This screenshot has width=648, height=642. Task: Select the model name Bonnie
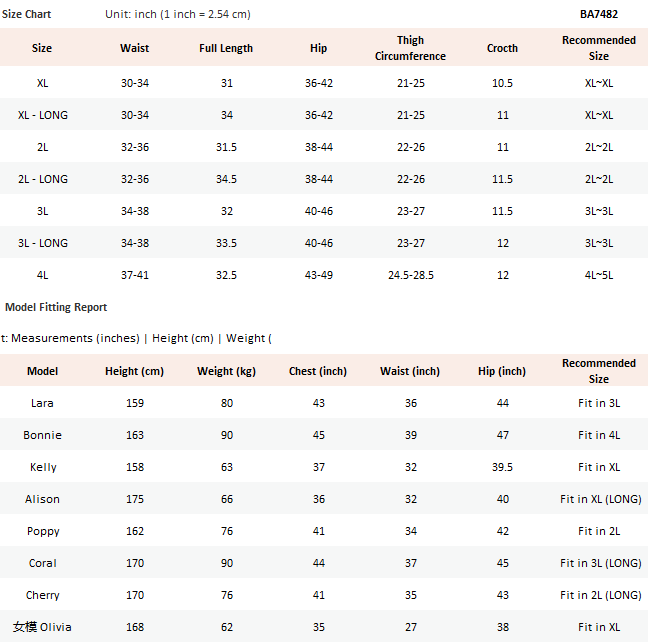point(42,435)
